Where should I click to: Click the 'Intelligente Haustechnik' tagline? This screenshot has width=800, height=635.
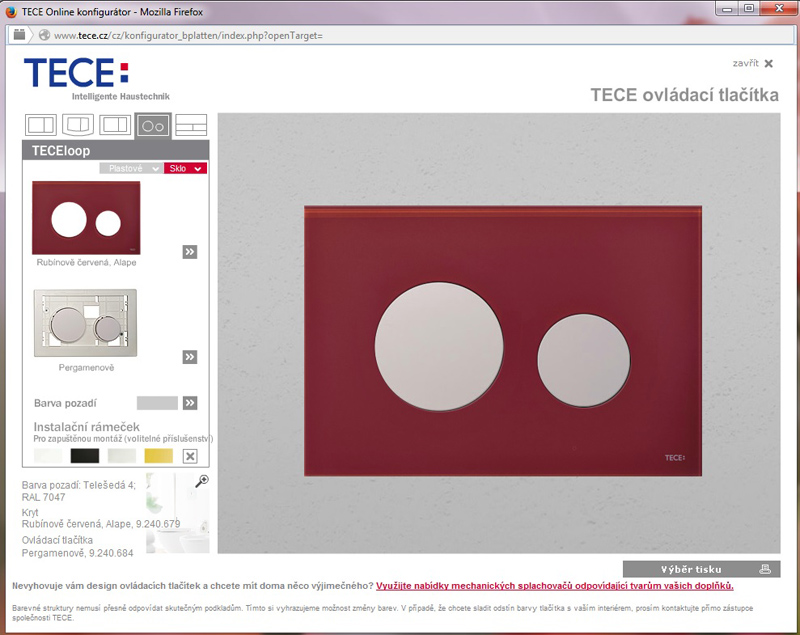(121, 96)
